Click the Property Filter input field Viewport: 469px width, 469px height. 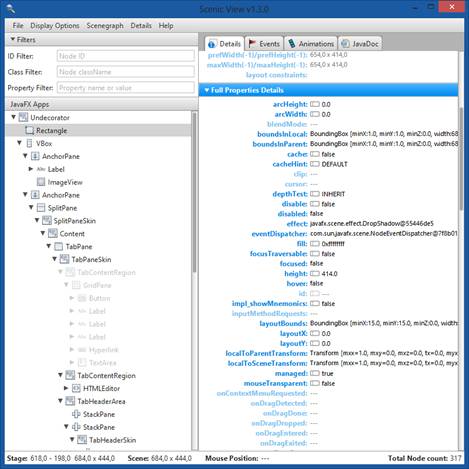point(126,88)
